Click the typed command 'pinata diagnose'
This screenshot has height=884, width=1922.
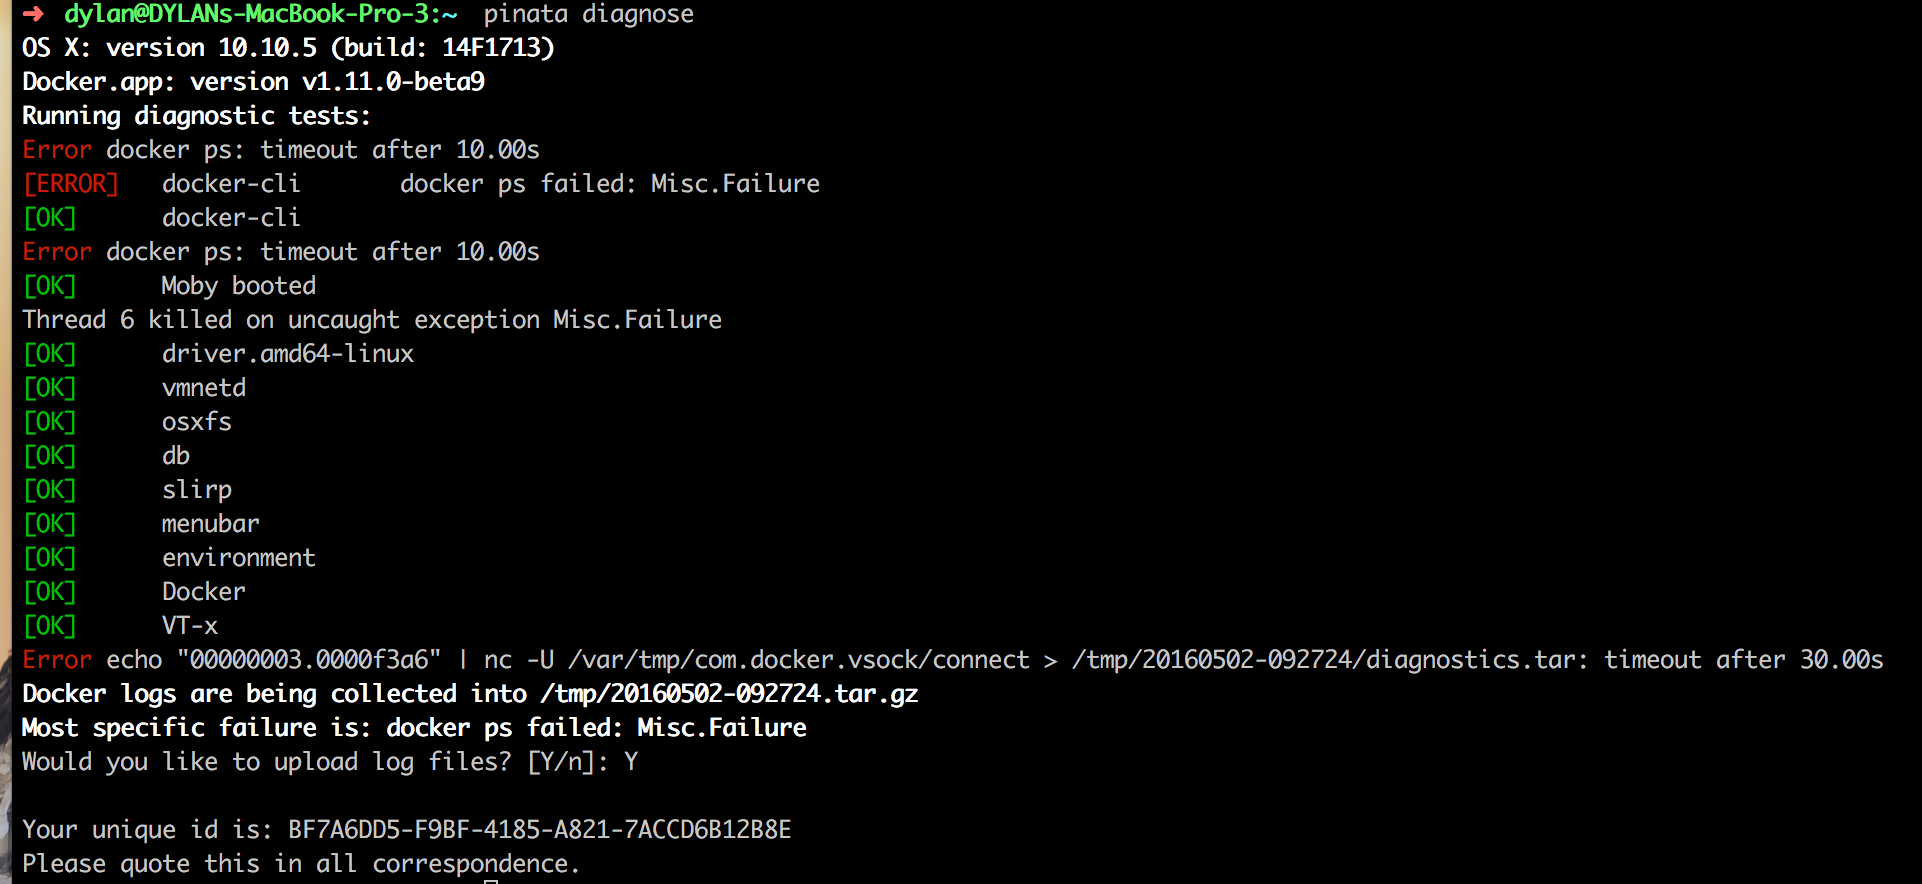[588, 14]
